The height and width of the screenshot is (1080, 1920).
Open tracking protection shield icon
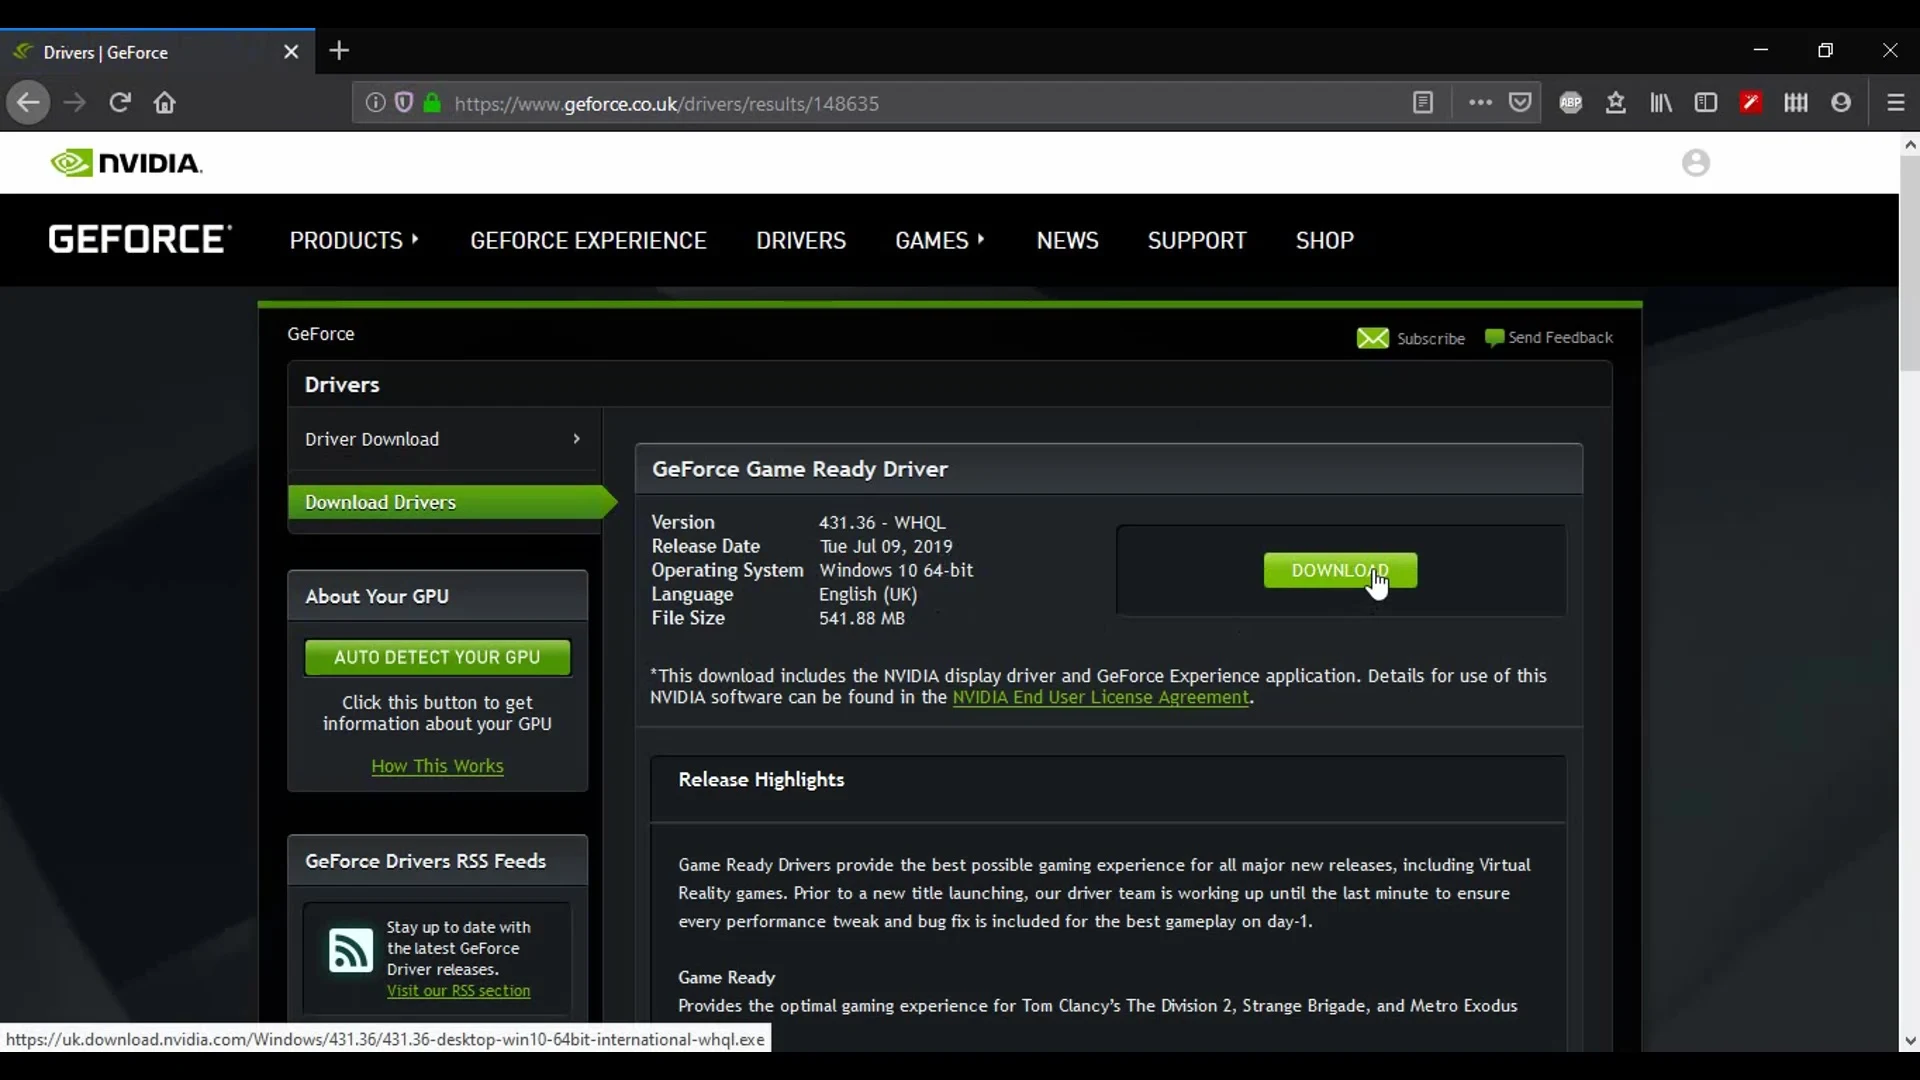(x=404, y=103)
